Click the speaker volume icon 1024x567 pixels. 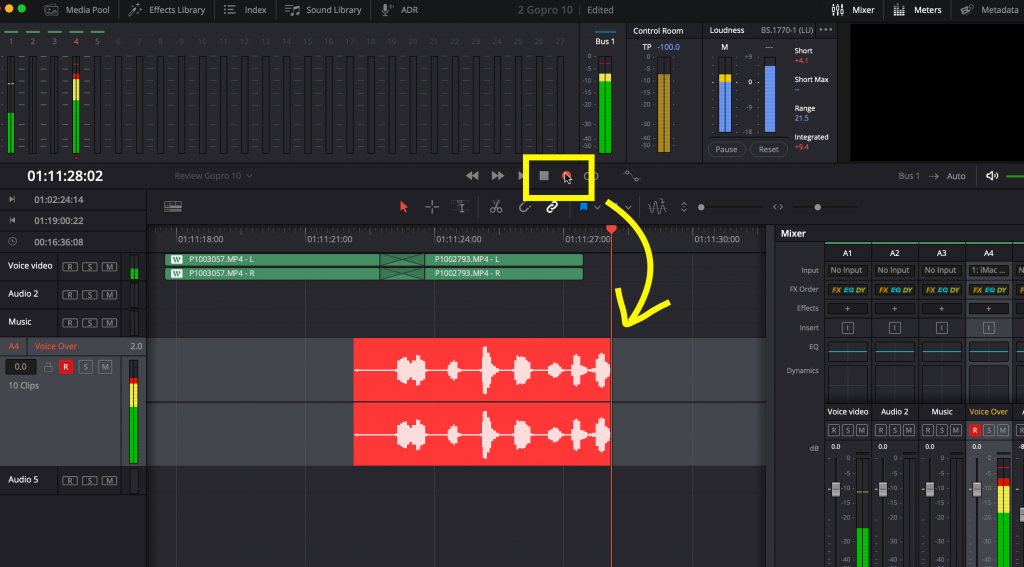992,176
